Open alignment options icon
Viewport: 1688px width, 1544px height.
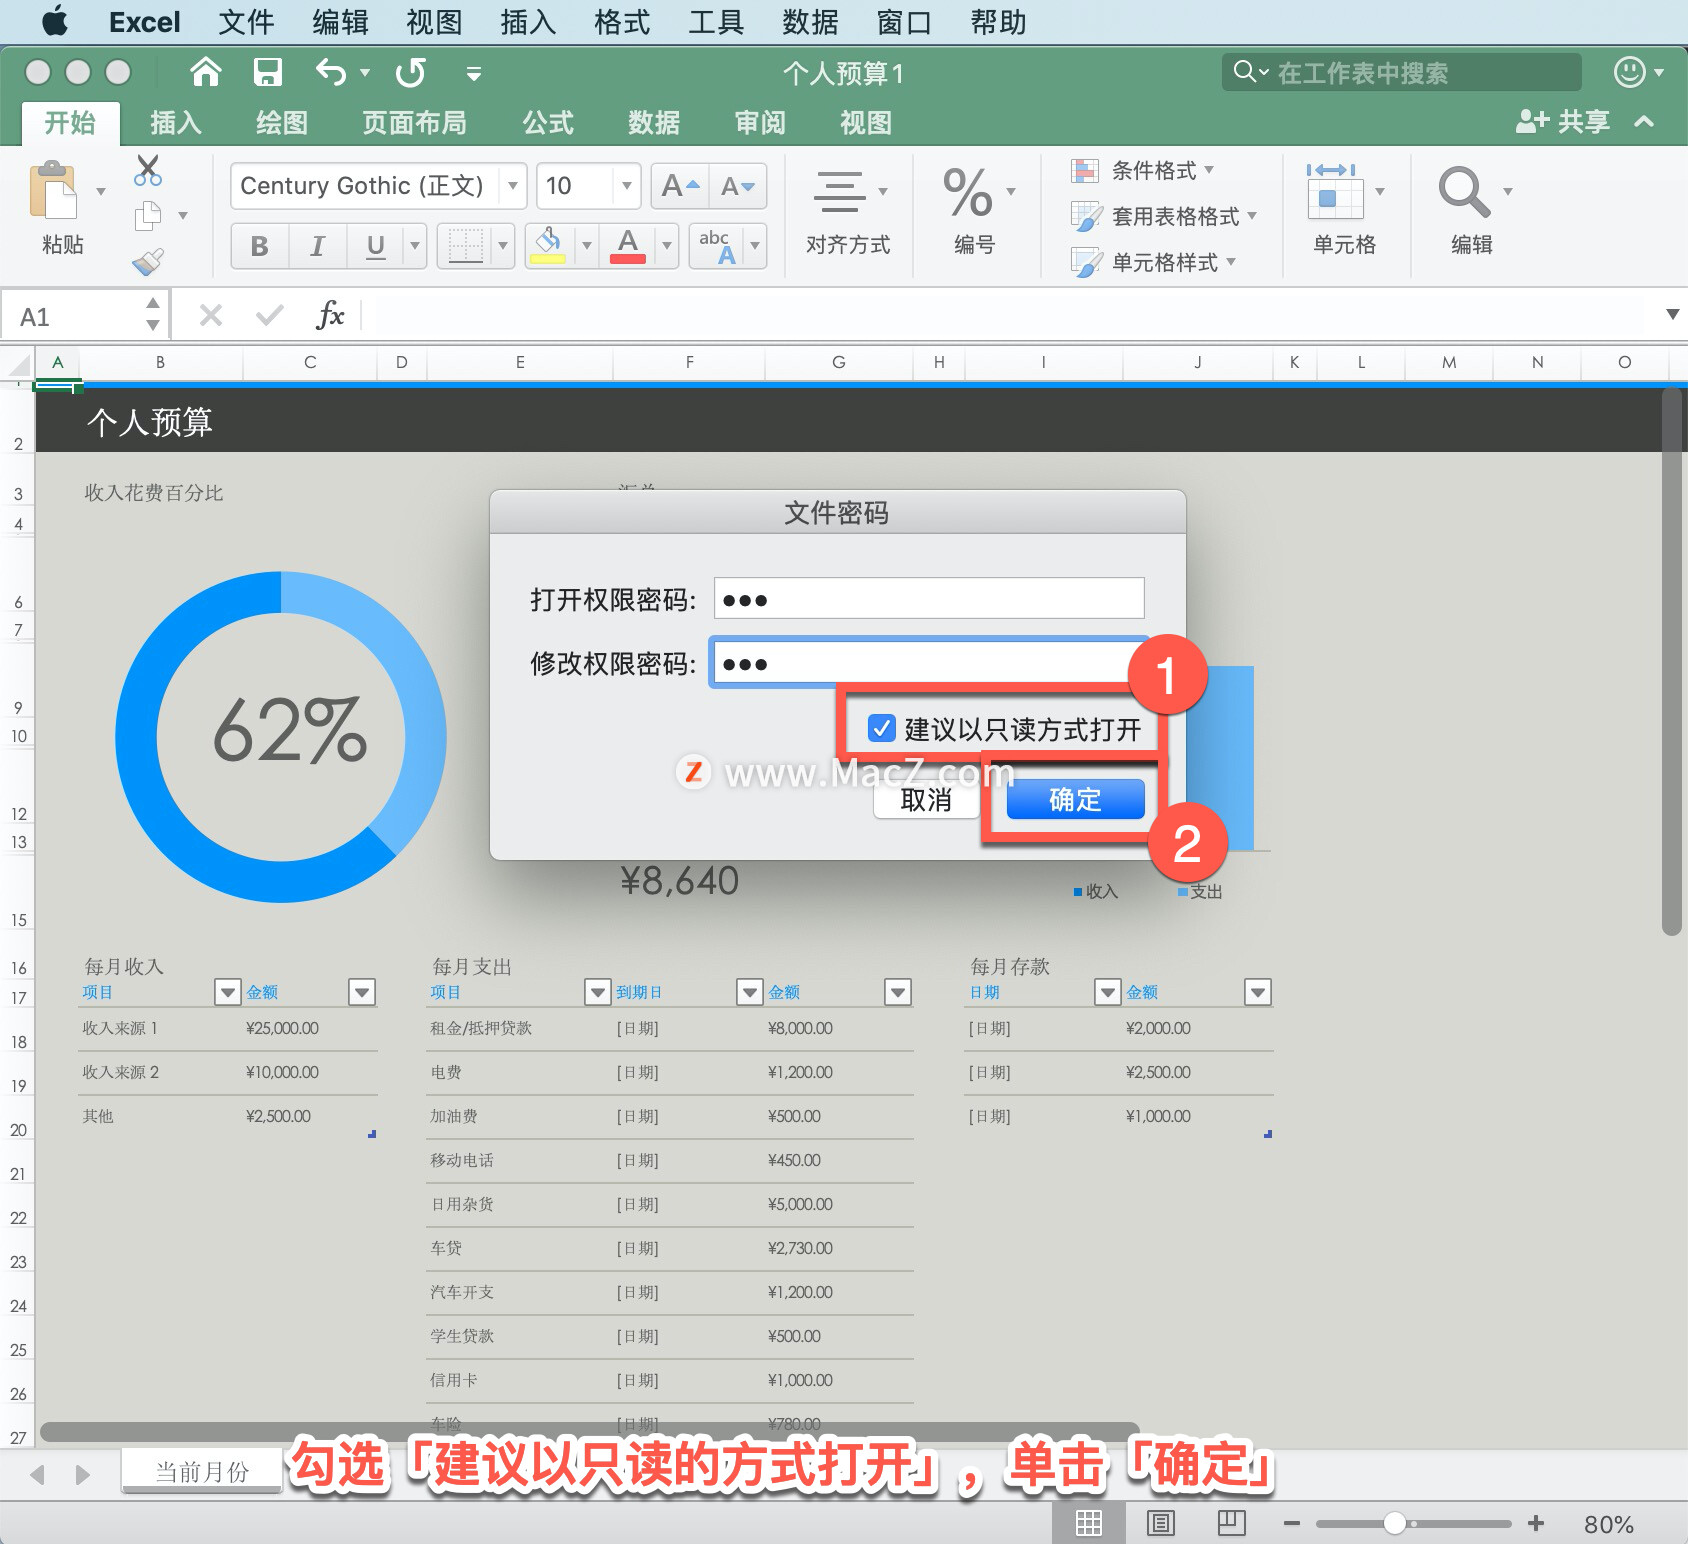click(839, 192)
